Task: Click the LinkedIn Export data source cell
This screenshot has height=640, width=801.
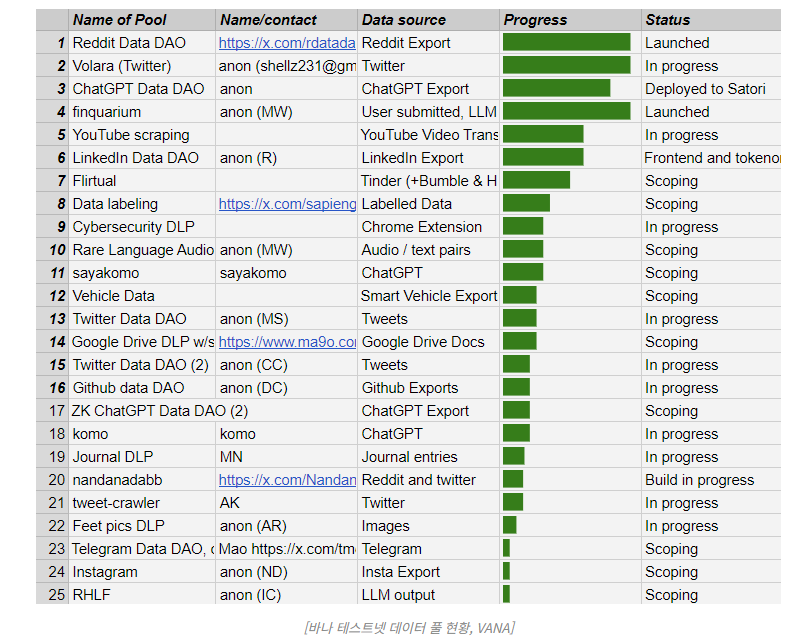Action: 413,158
